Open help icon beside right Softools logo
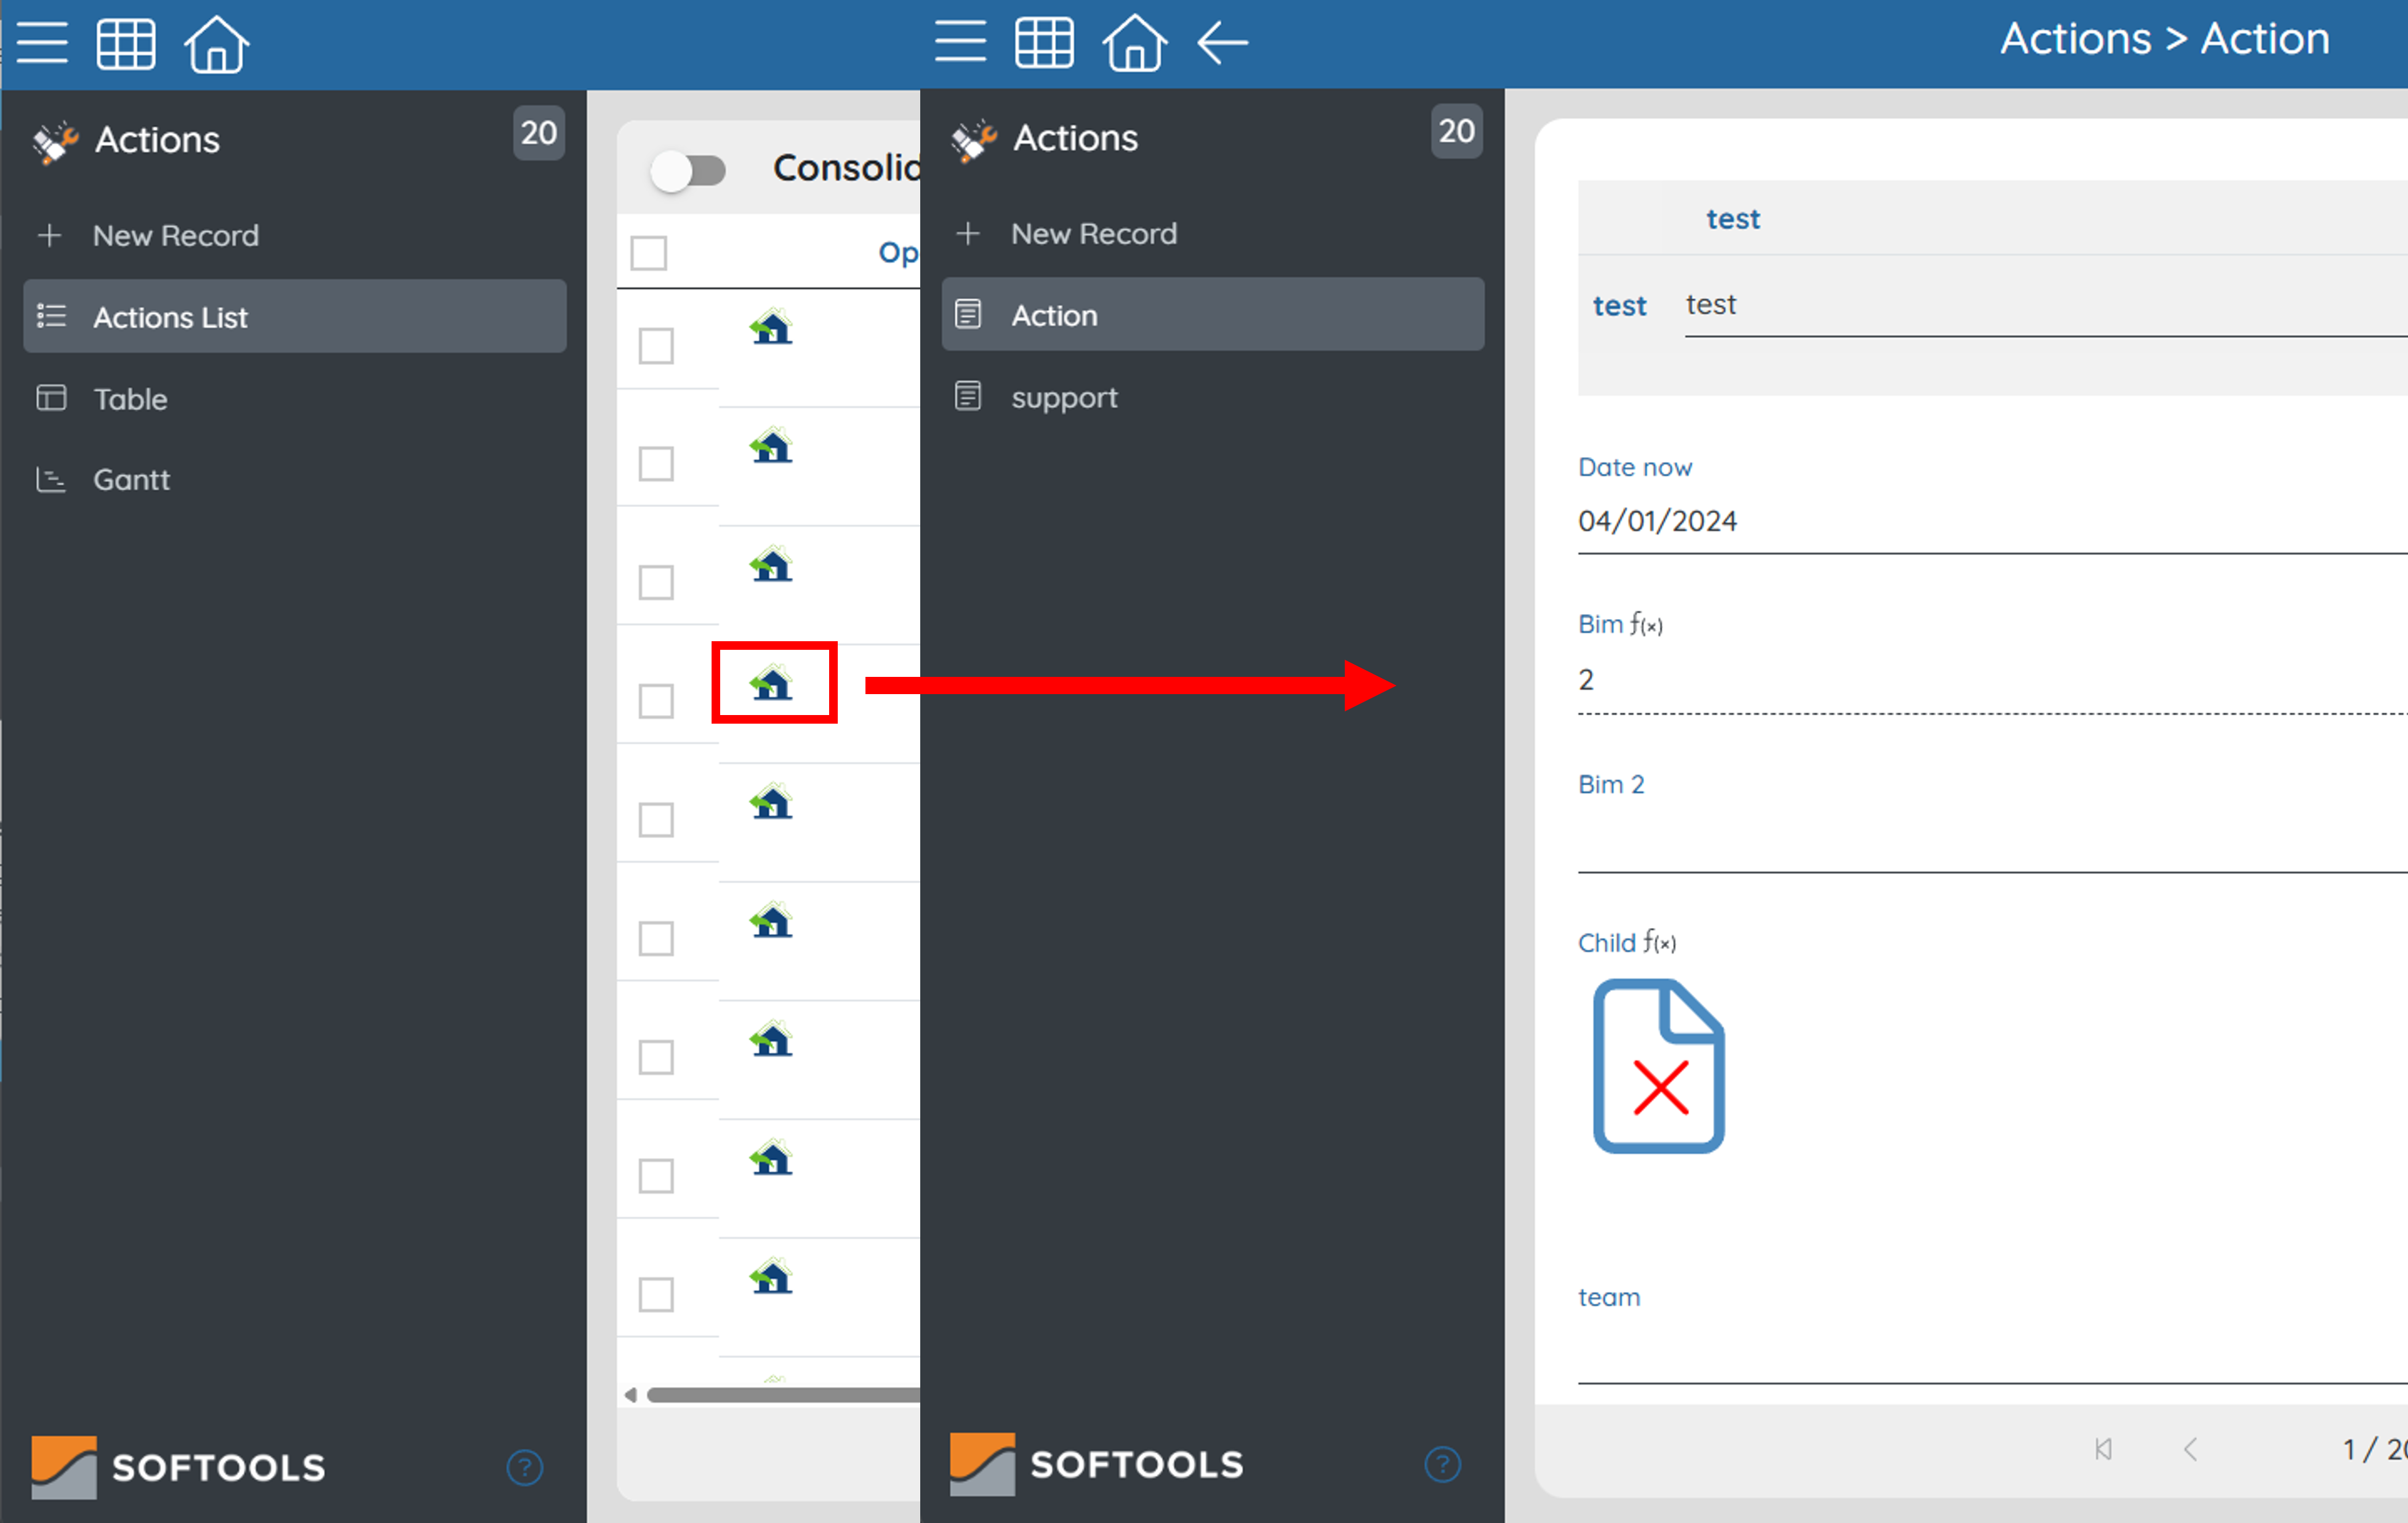2408x1523 pixels. point(1442,1464)
